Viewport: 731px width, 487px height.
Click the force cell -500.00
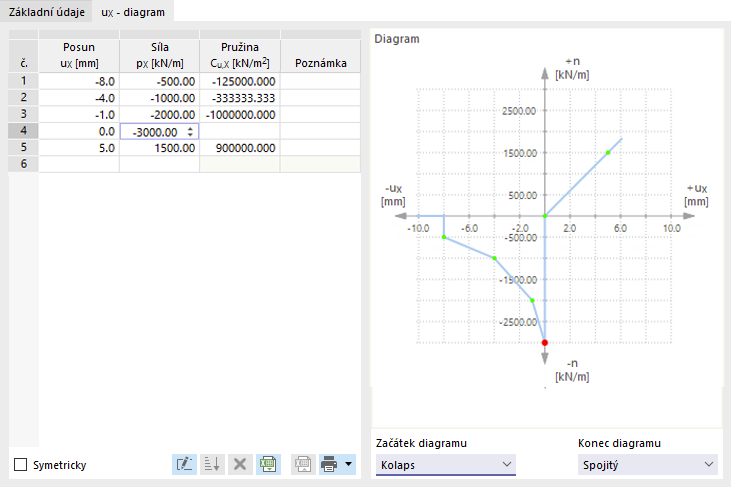click(x=159, y=81)
